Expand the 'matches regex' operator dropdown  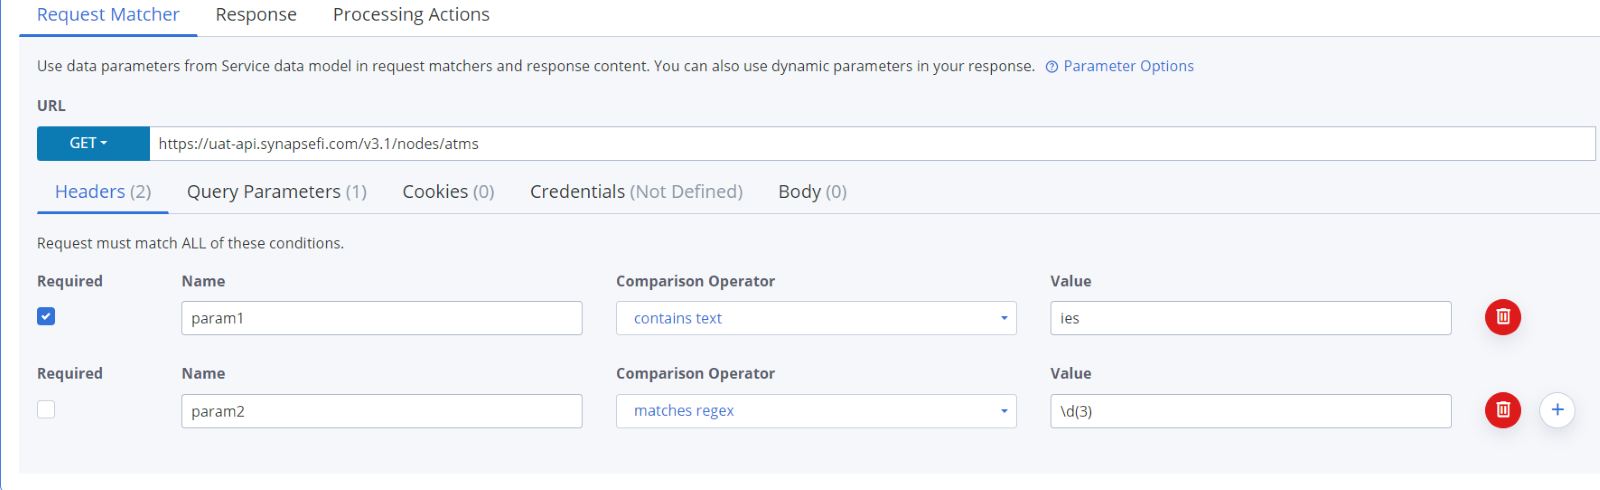click(x=816, y=411)
